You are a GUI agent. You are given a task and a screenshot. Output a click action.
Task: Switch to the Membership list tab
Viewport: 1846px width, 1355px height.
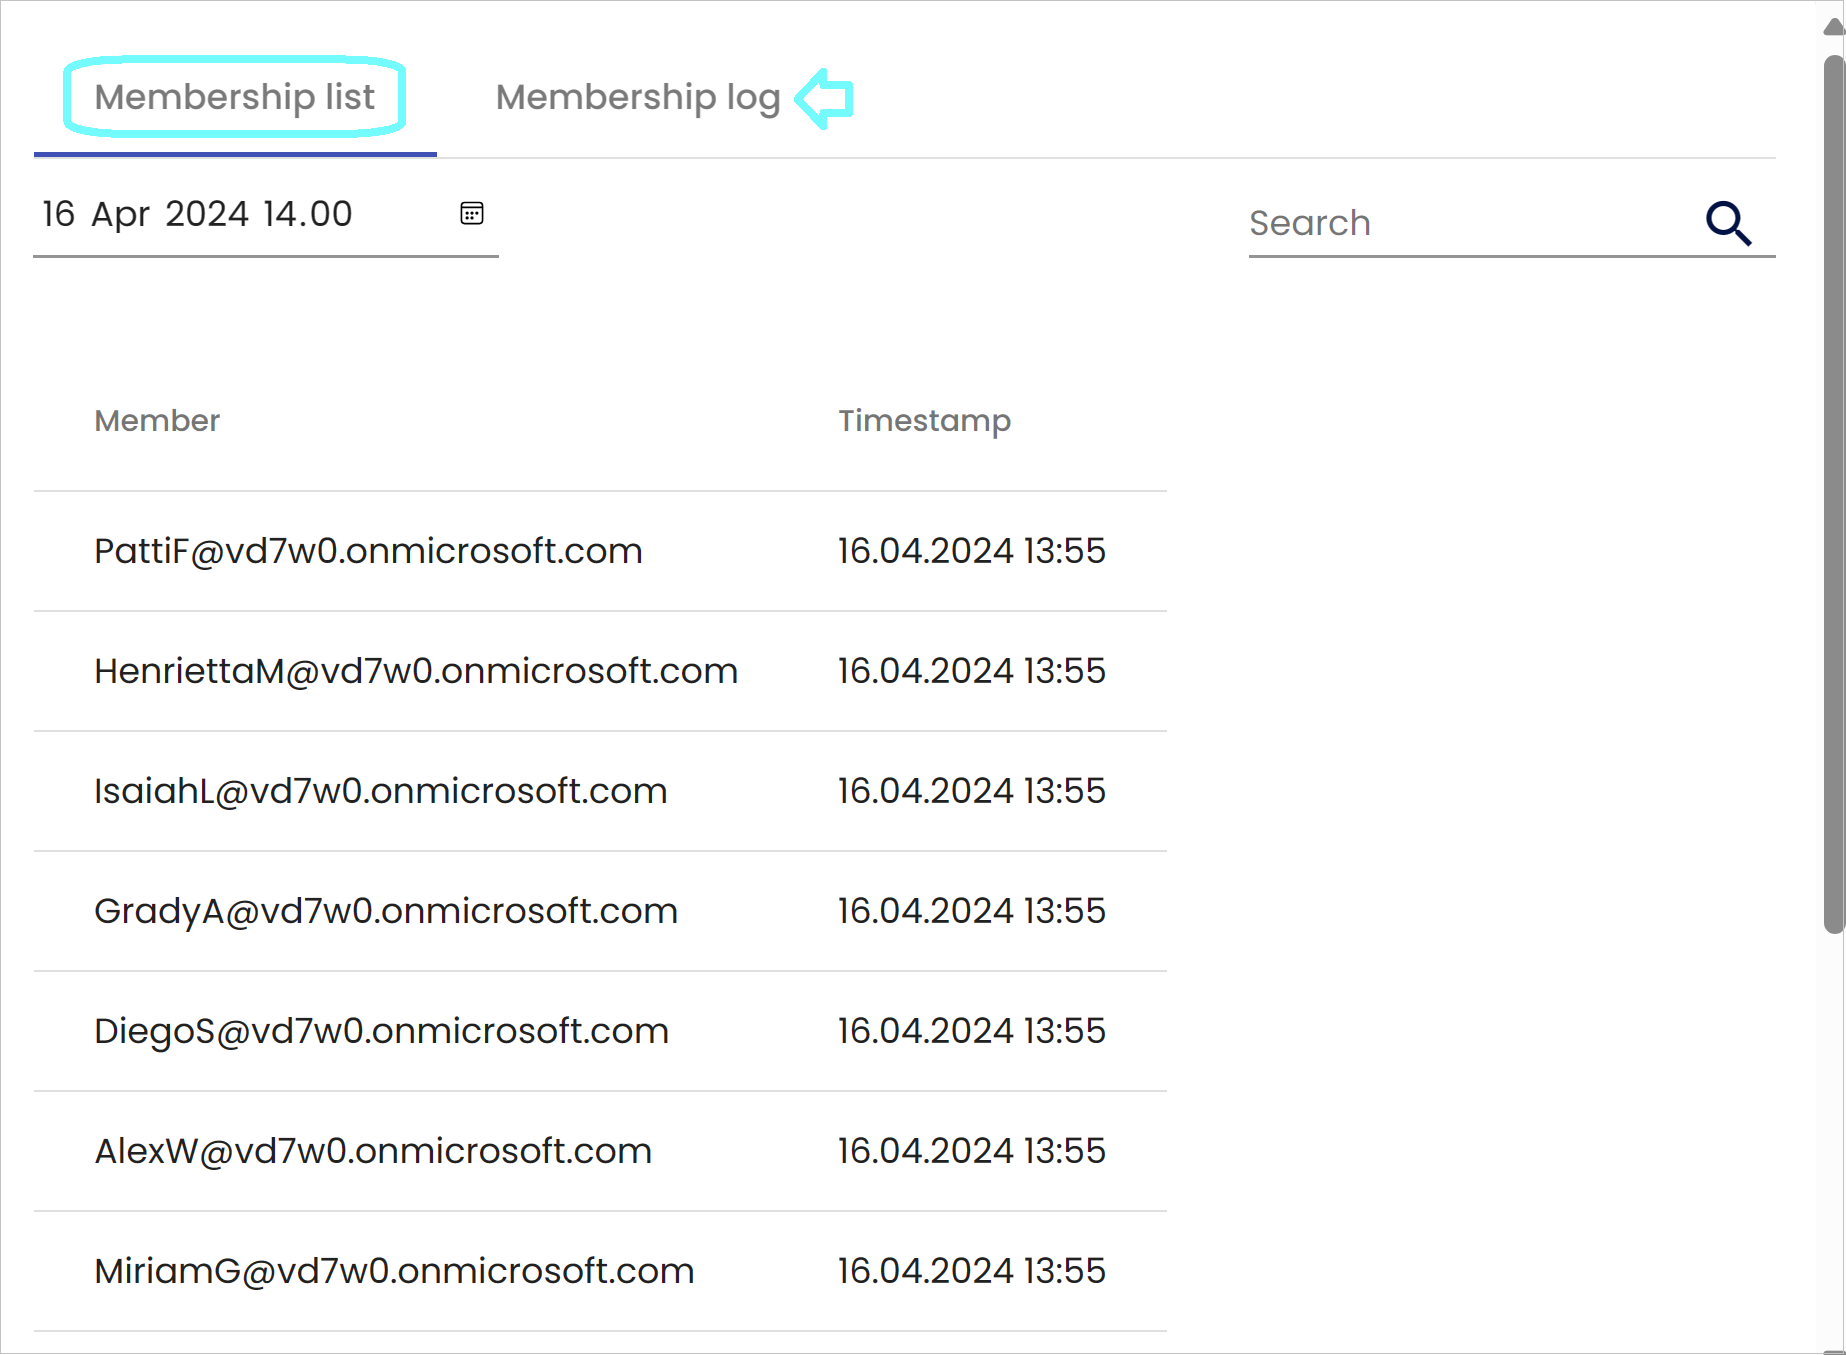pyautogui.click(x=235, y=97)
